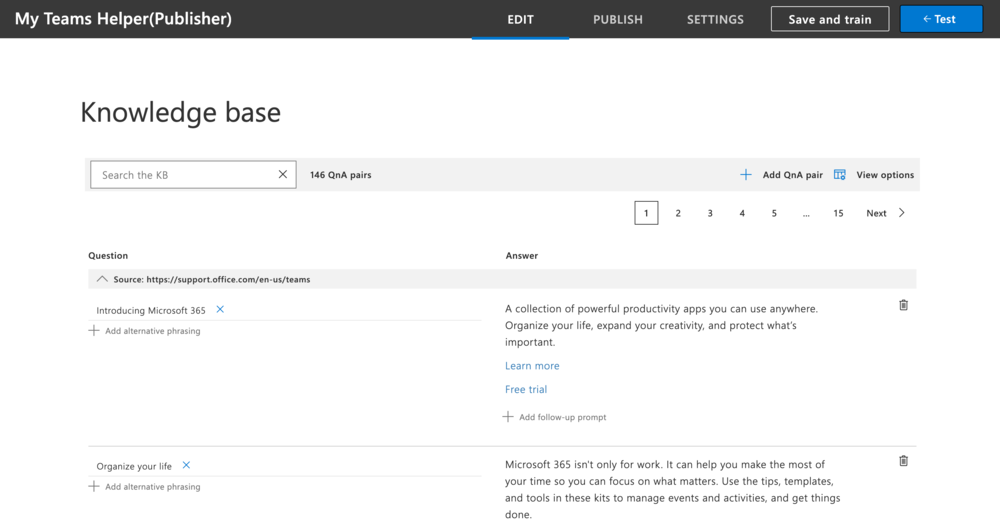Open the Learn more link
This screenshot has width=1000, height=530.
[x=532, y=365]
